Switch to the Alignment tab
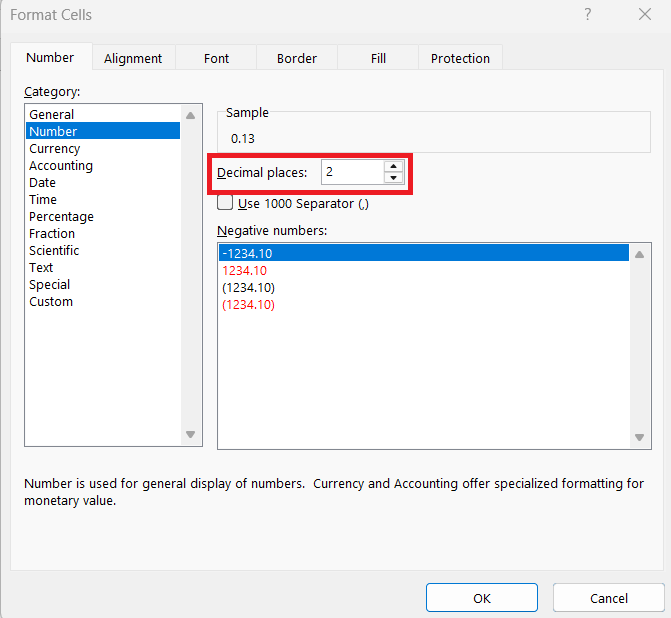Image resolution: width=671 pixels, height=618 pixels. (x=133, y=58)
